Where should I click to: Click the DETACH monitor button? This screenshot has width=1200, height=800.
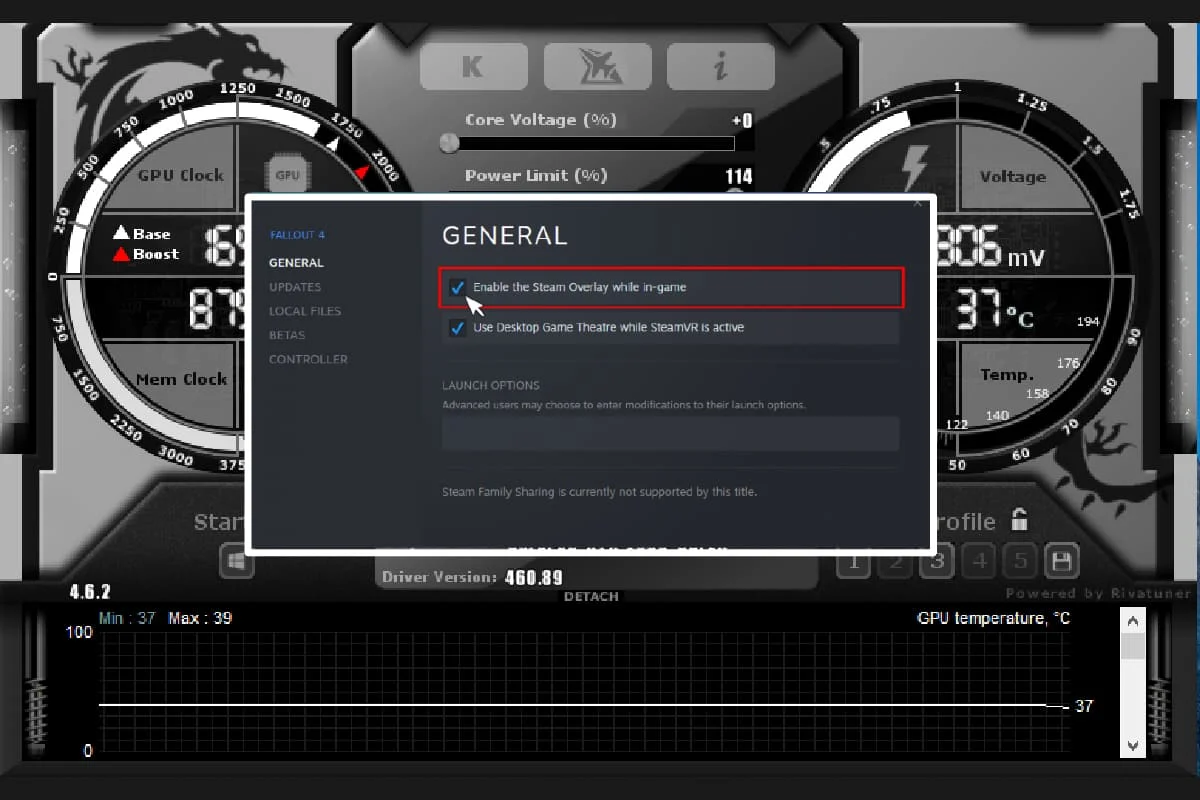[591, 596]
